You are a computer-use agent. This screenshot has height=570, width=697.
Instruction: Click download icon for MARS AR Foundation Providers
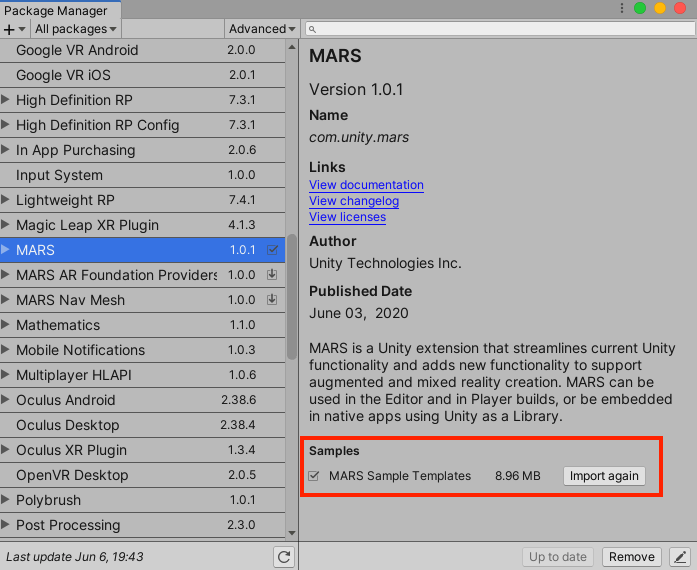point(272,275)
